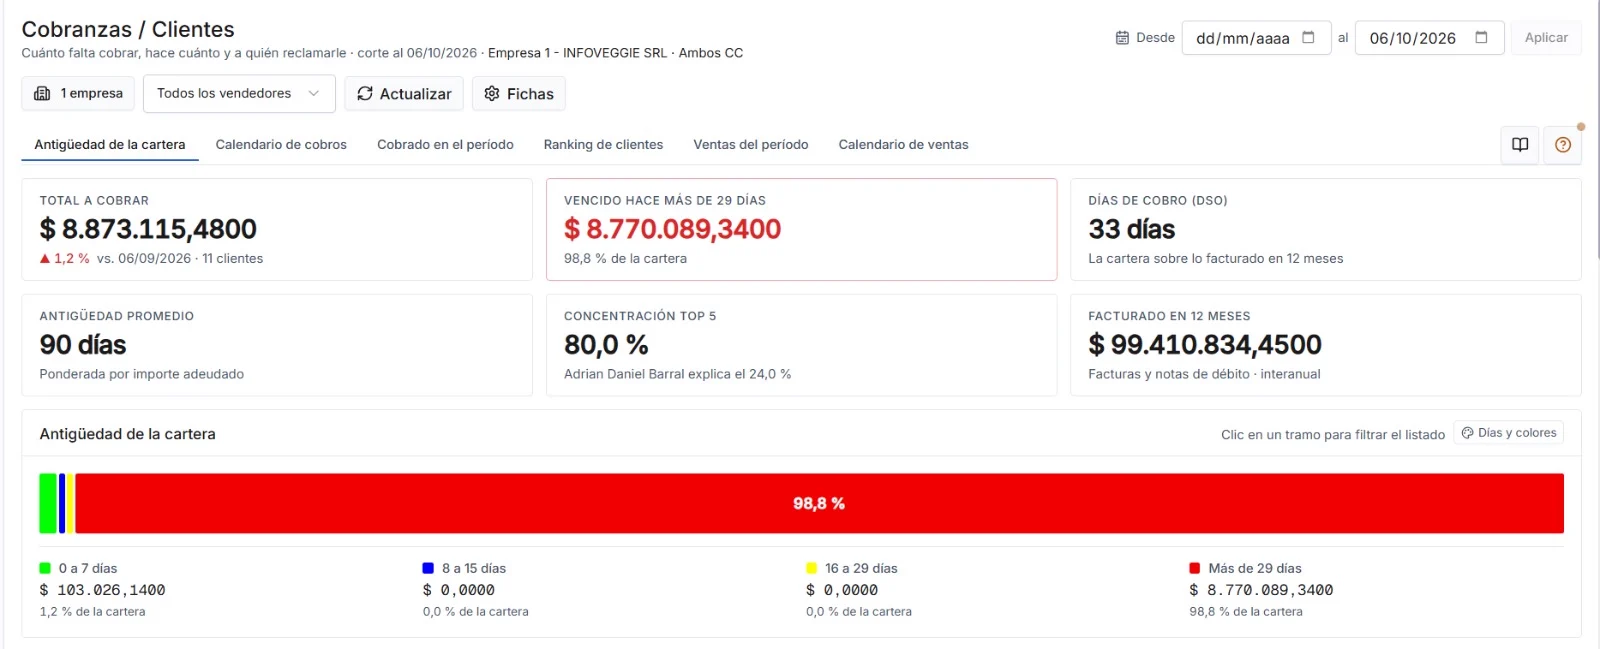The height and width of the screenshot is (649, 1600).
Task: Select Facturado en 12 meses card
Action: (1326, 345)
